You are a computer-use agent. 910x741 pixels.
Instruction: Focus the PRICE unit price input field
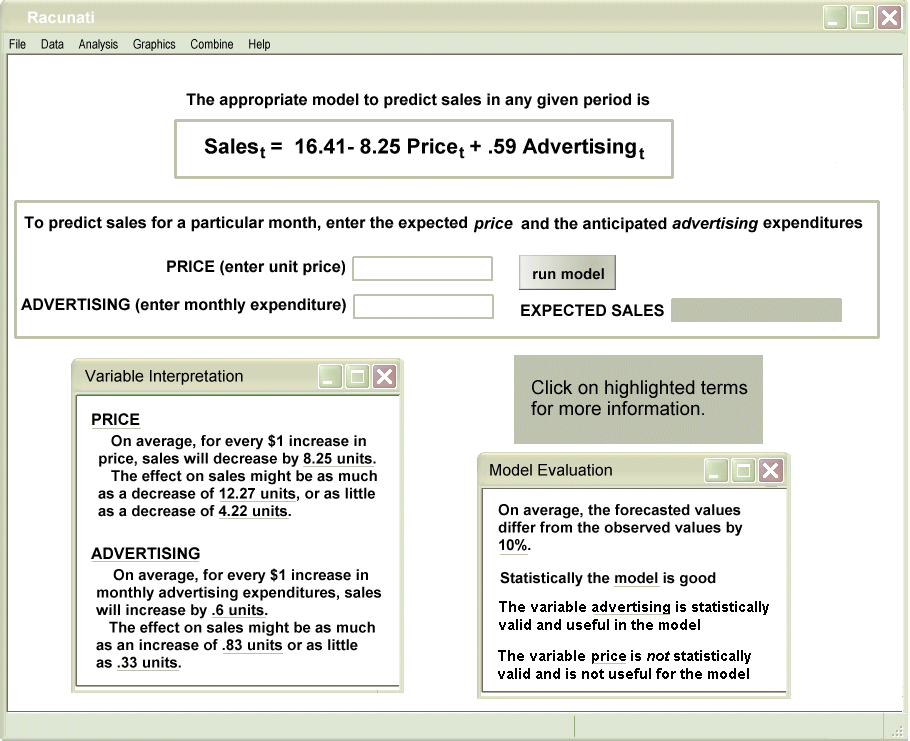click(422, 268)
